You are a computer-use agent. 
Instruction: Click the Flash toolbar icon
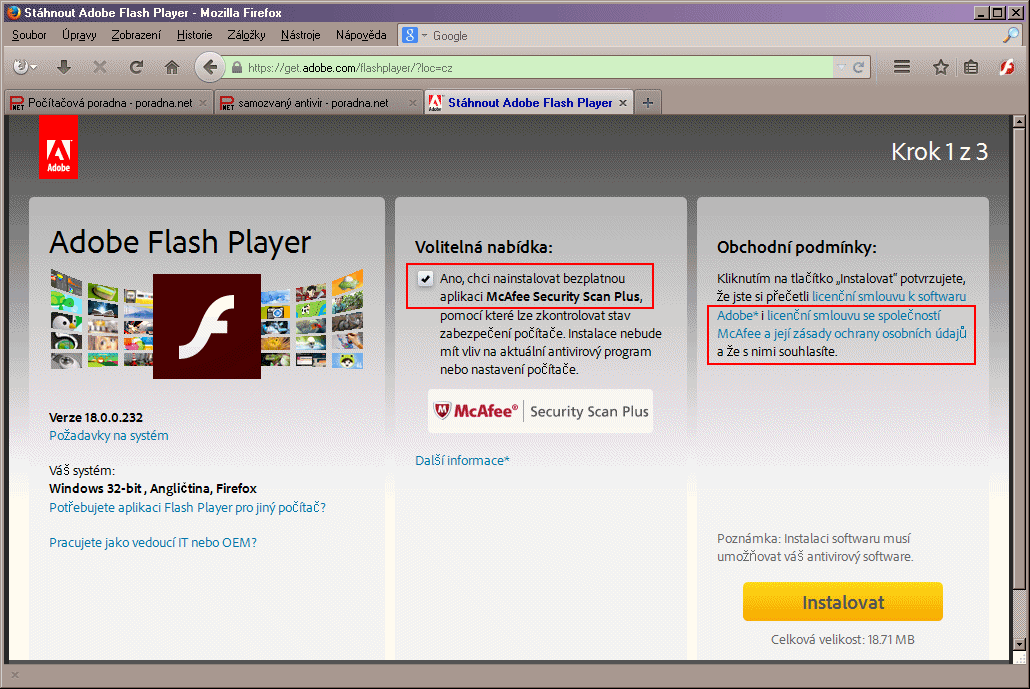(1007, 67)
